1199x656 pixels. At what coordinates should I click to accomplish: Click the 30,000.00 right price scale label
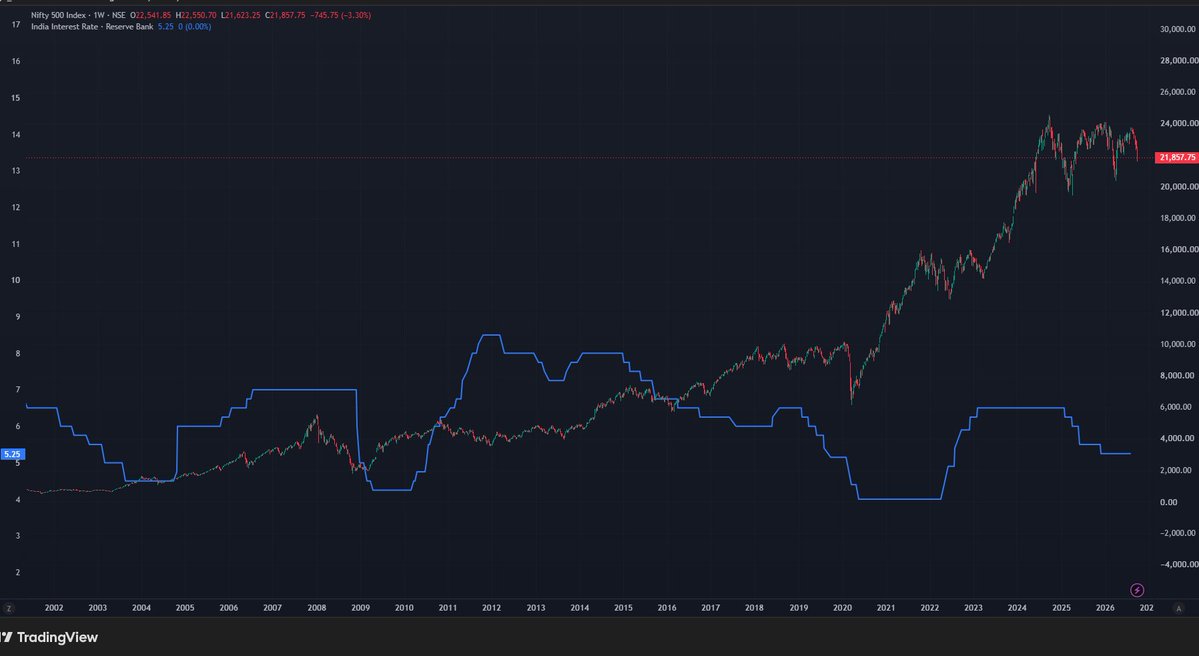1178,29
